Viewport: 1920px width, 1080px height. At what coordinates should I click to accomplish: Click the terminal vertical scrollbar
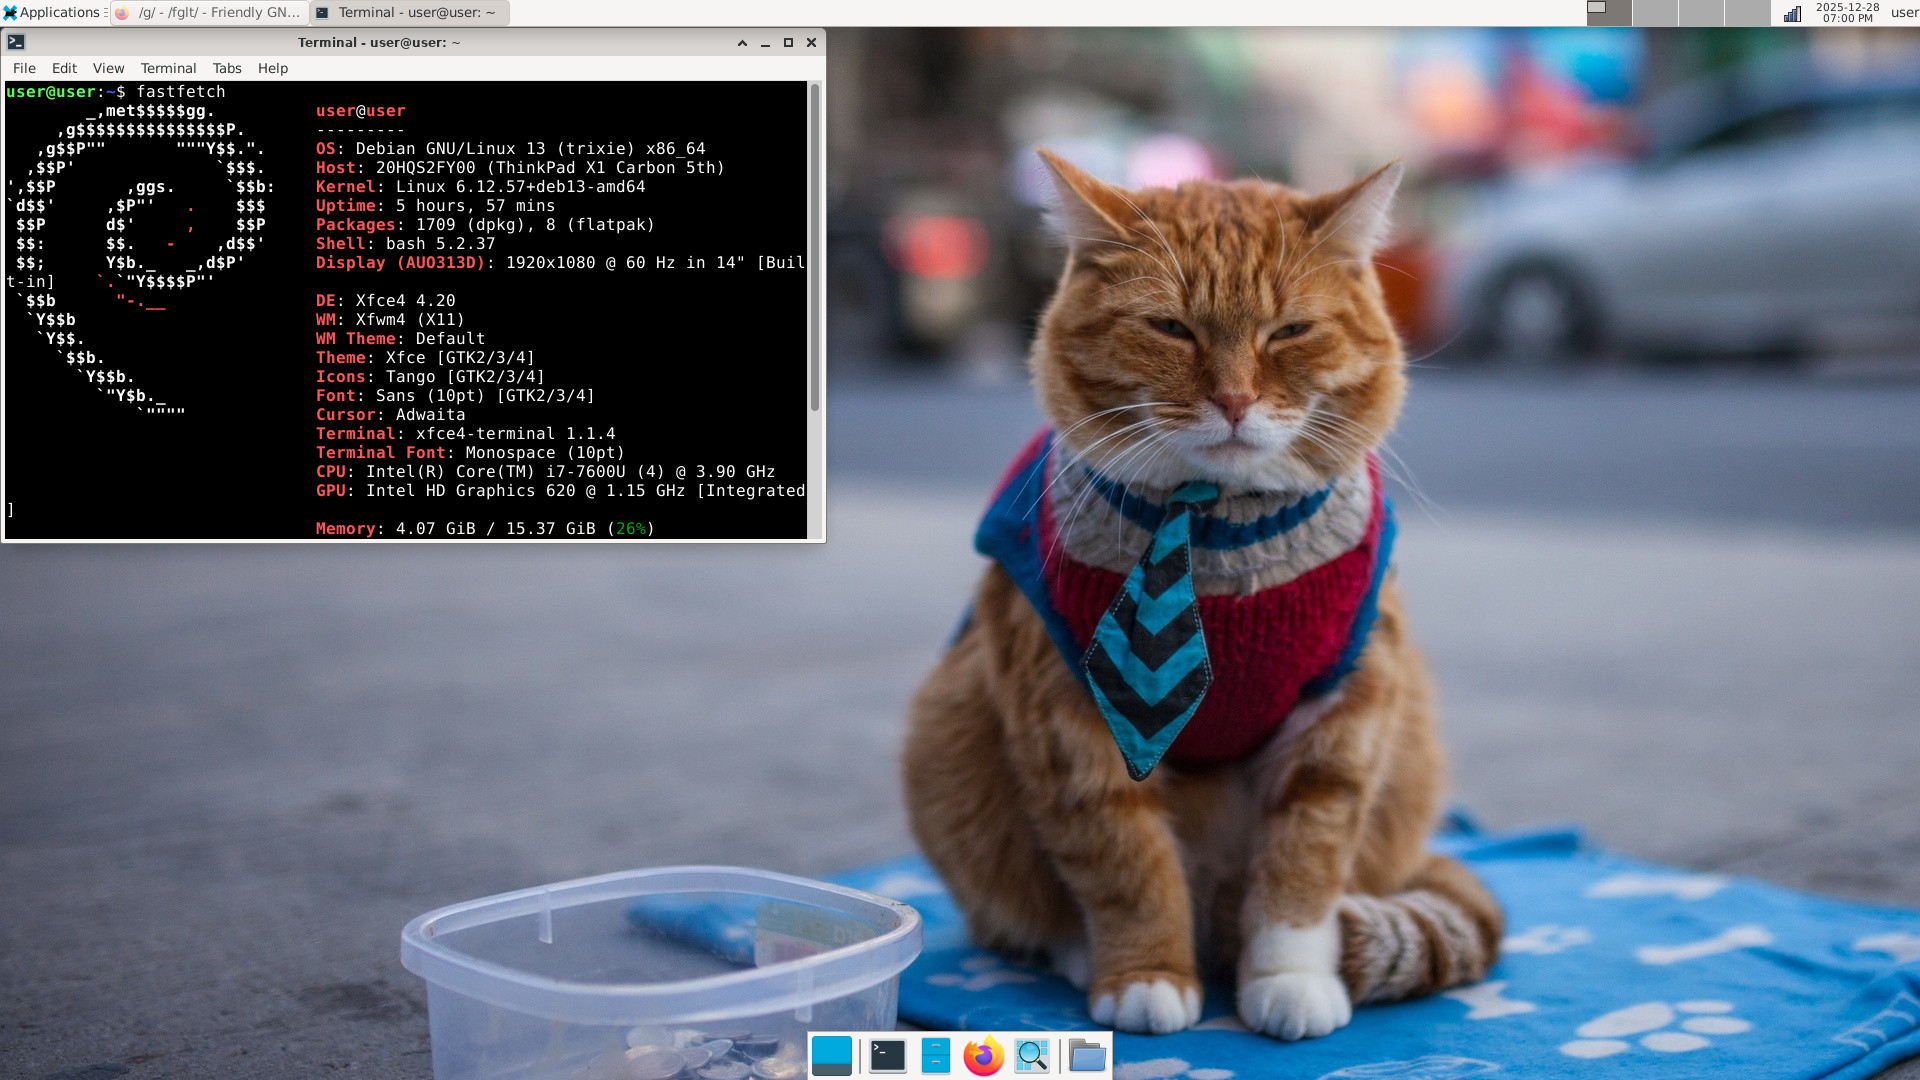tap(815, 250)
